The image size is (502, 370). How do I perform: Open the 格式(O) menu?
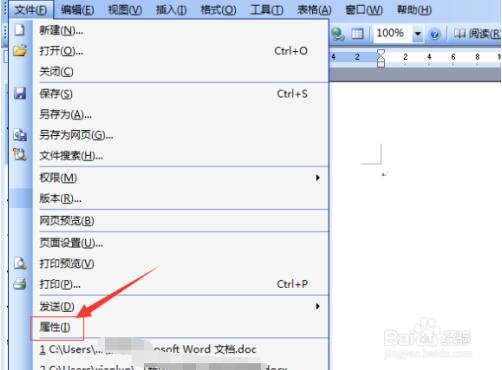(218, 10)
